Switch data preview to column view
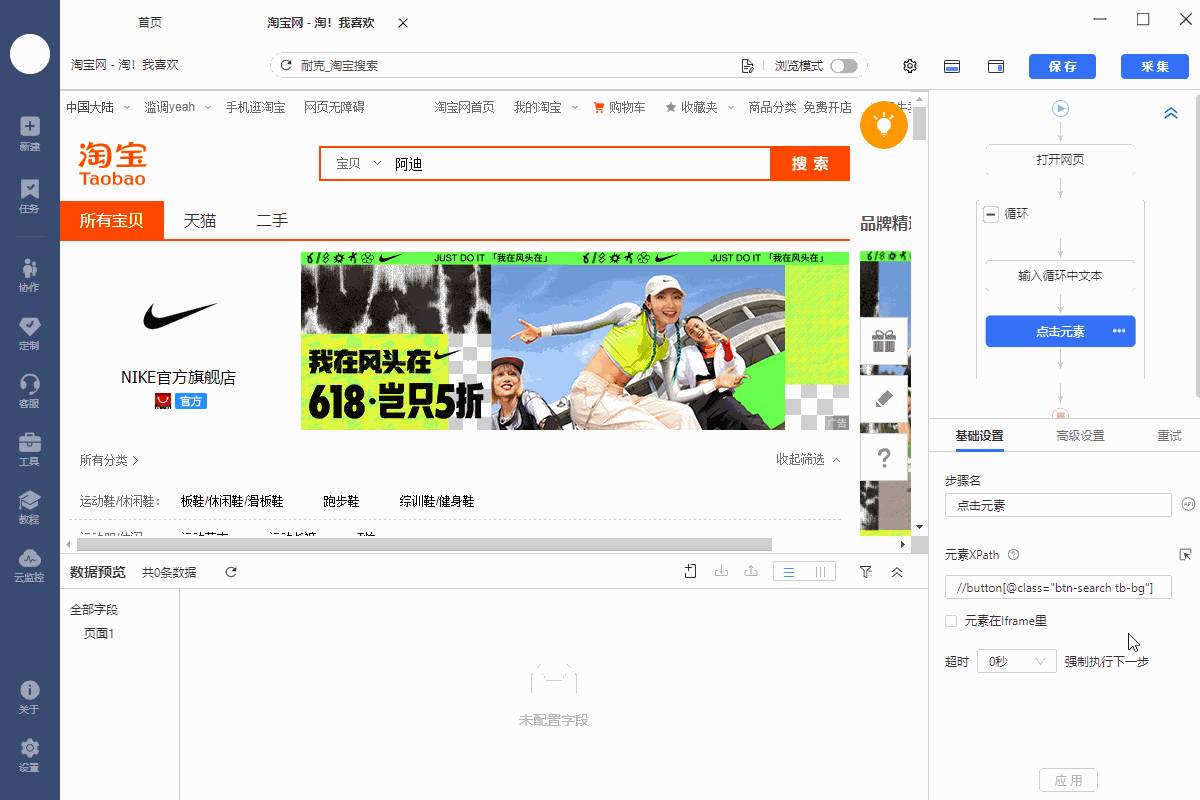 click(x=820, y=572)
